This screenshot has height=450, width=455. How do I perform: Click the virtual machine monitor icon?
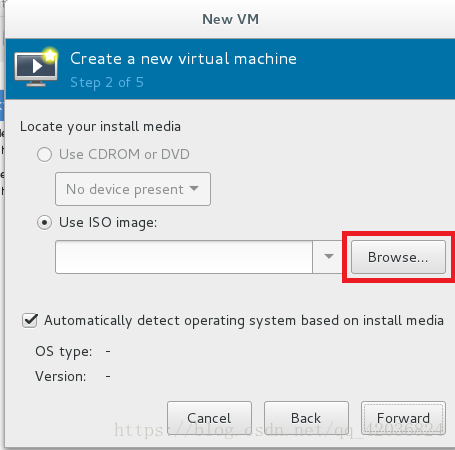36,67
